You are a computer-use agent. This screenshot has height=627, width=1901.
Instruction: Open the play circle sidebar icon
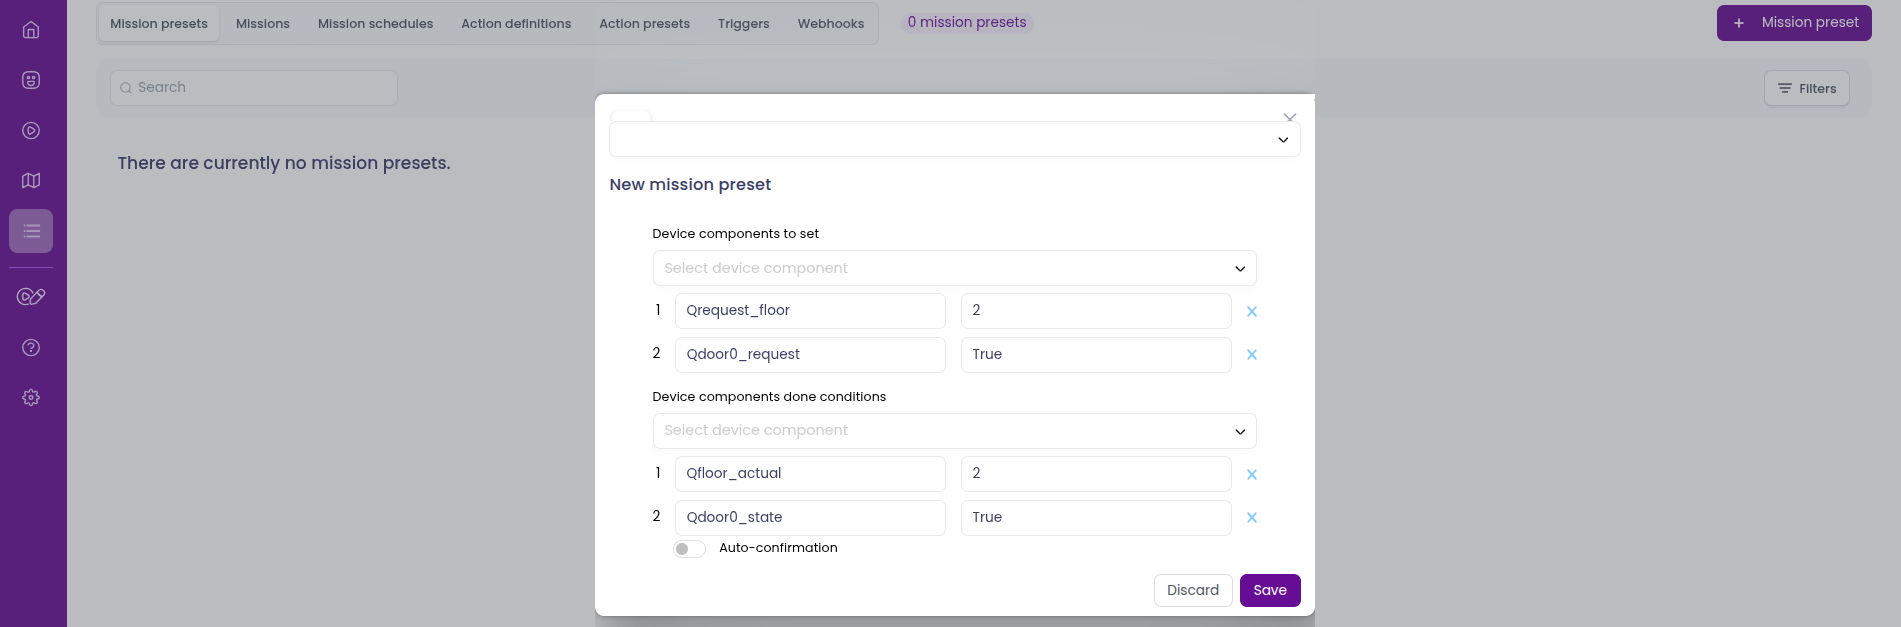(31, 130)
